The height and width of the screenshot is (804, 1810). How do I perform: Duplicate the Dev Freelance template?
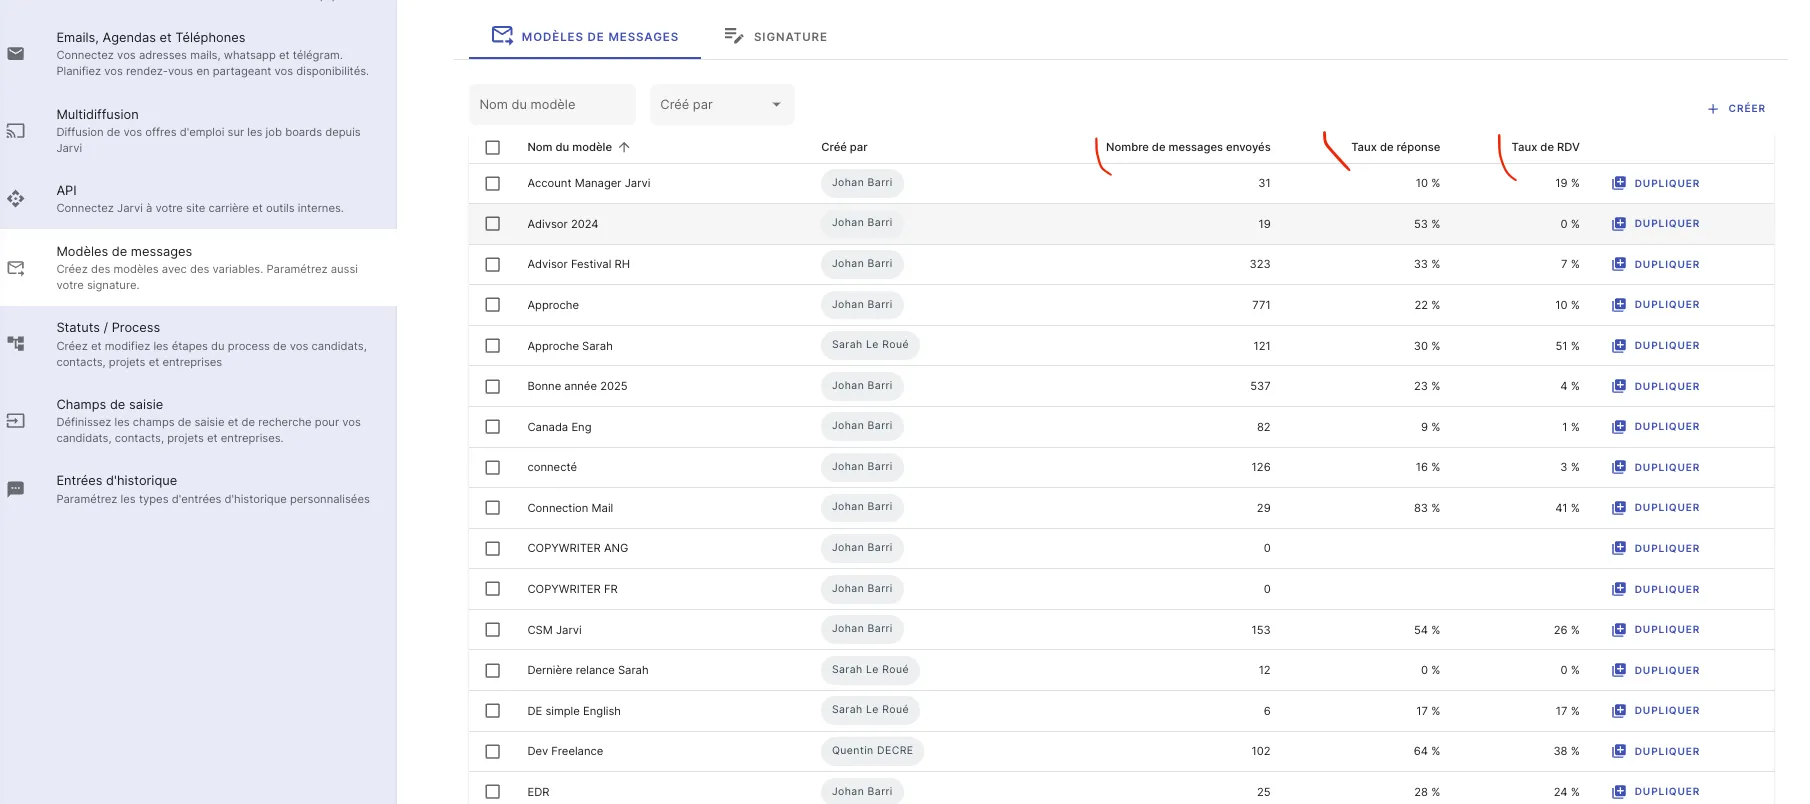[x=1655, y=751]
